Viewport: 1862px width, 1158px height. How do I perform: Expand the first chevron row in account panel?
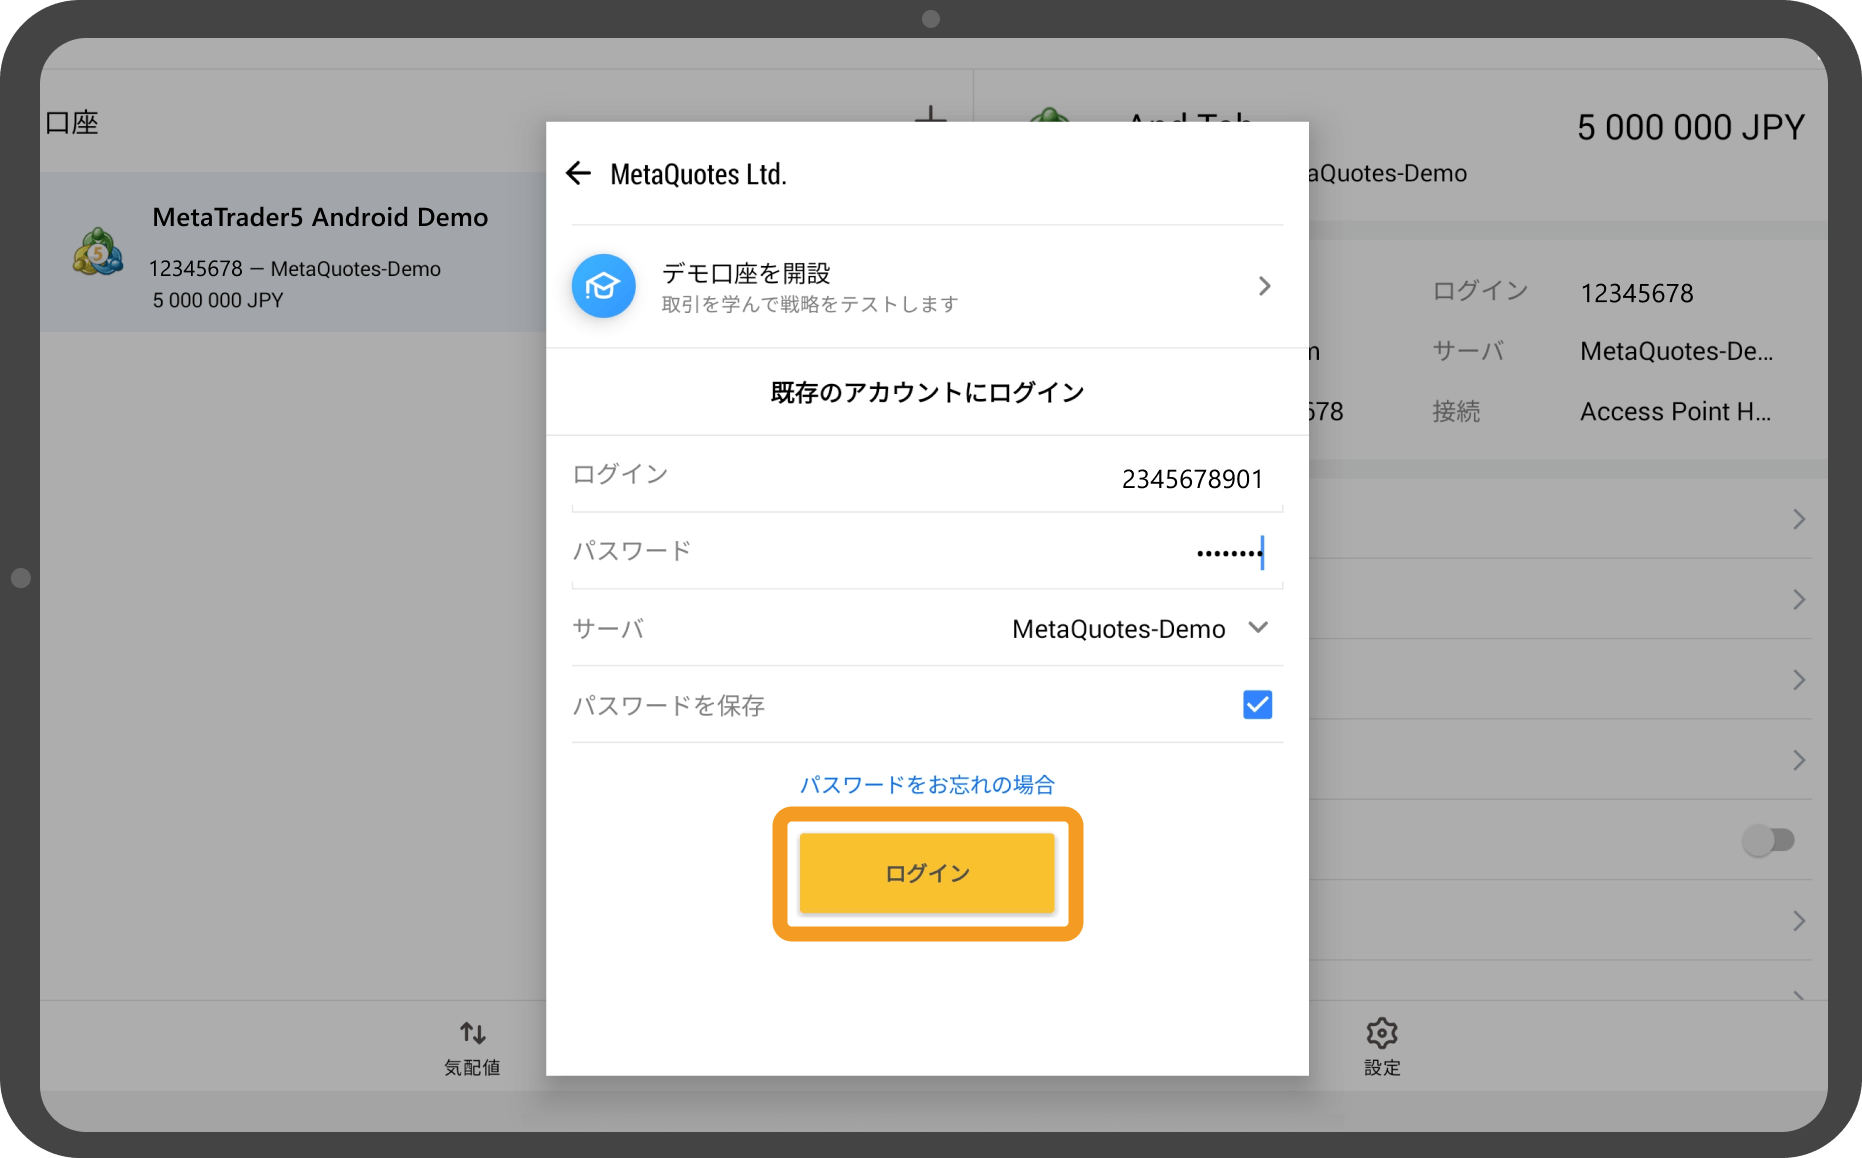pos(1799,519)
